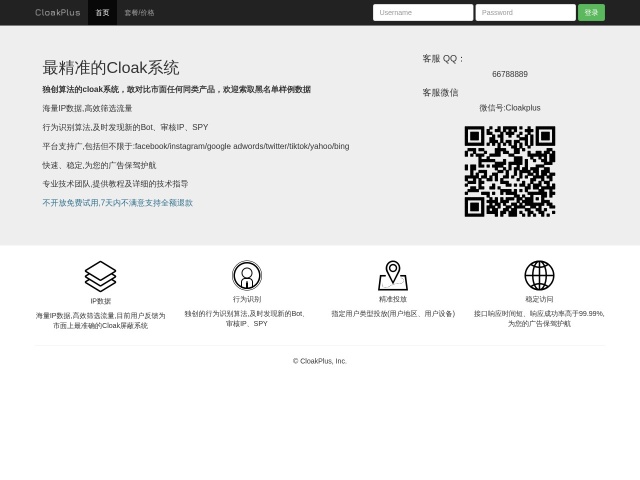Click the 稳定访问 feature label
640x480 pixels.
click(539, 299)
